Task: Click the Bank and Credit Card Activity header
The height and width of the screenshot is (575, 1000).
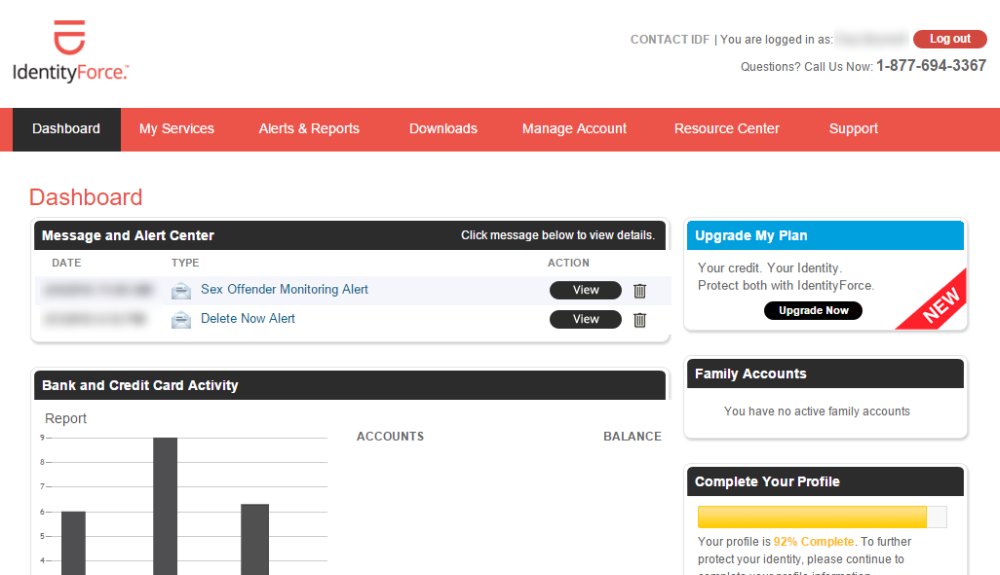Action: (x=349, y=386)
